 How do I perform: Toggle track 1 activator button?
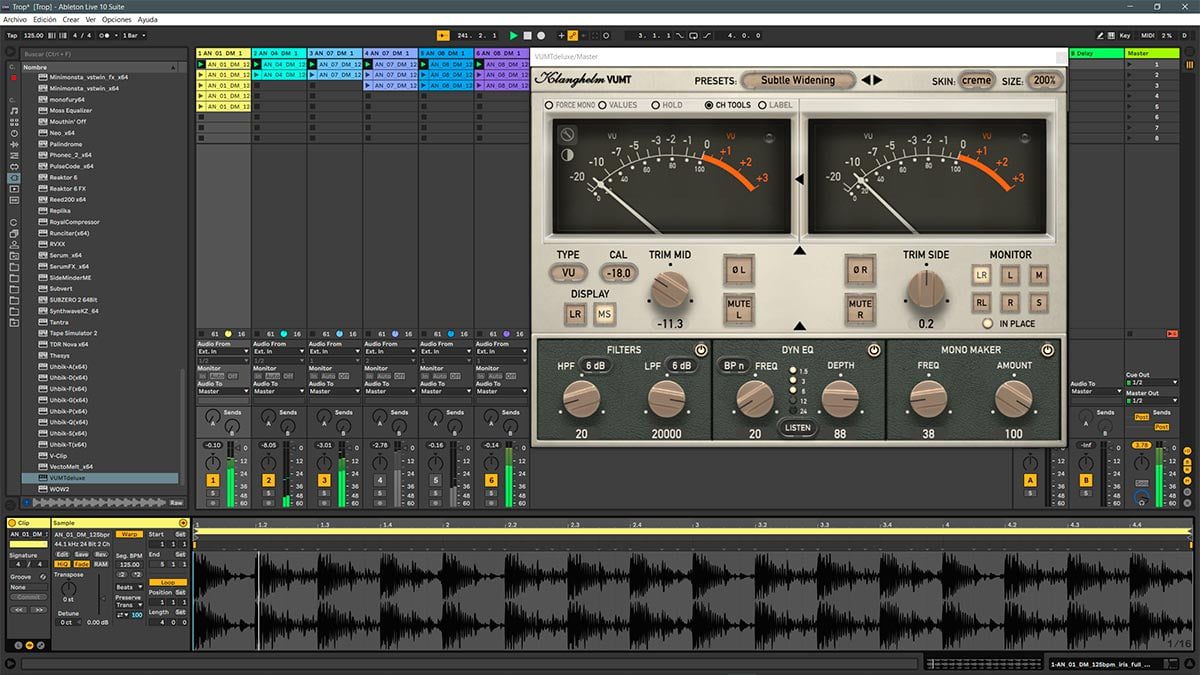(212, 481)
